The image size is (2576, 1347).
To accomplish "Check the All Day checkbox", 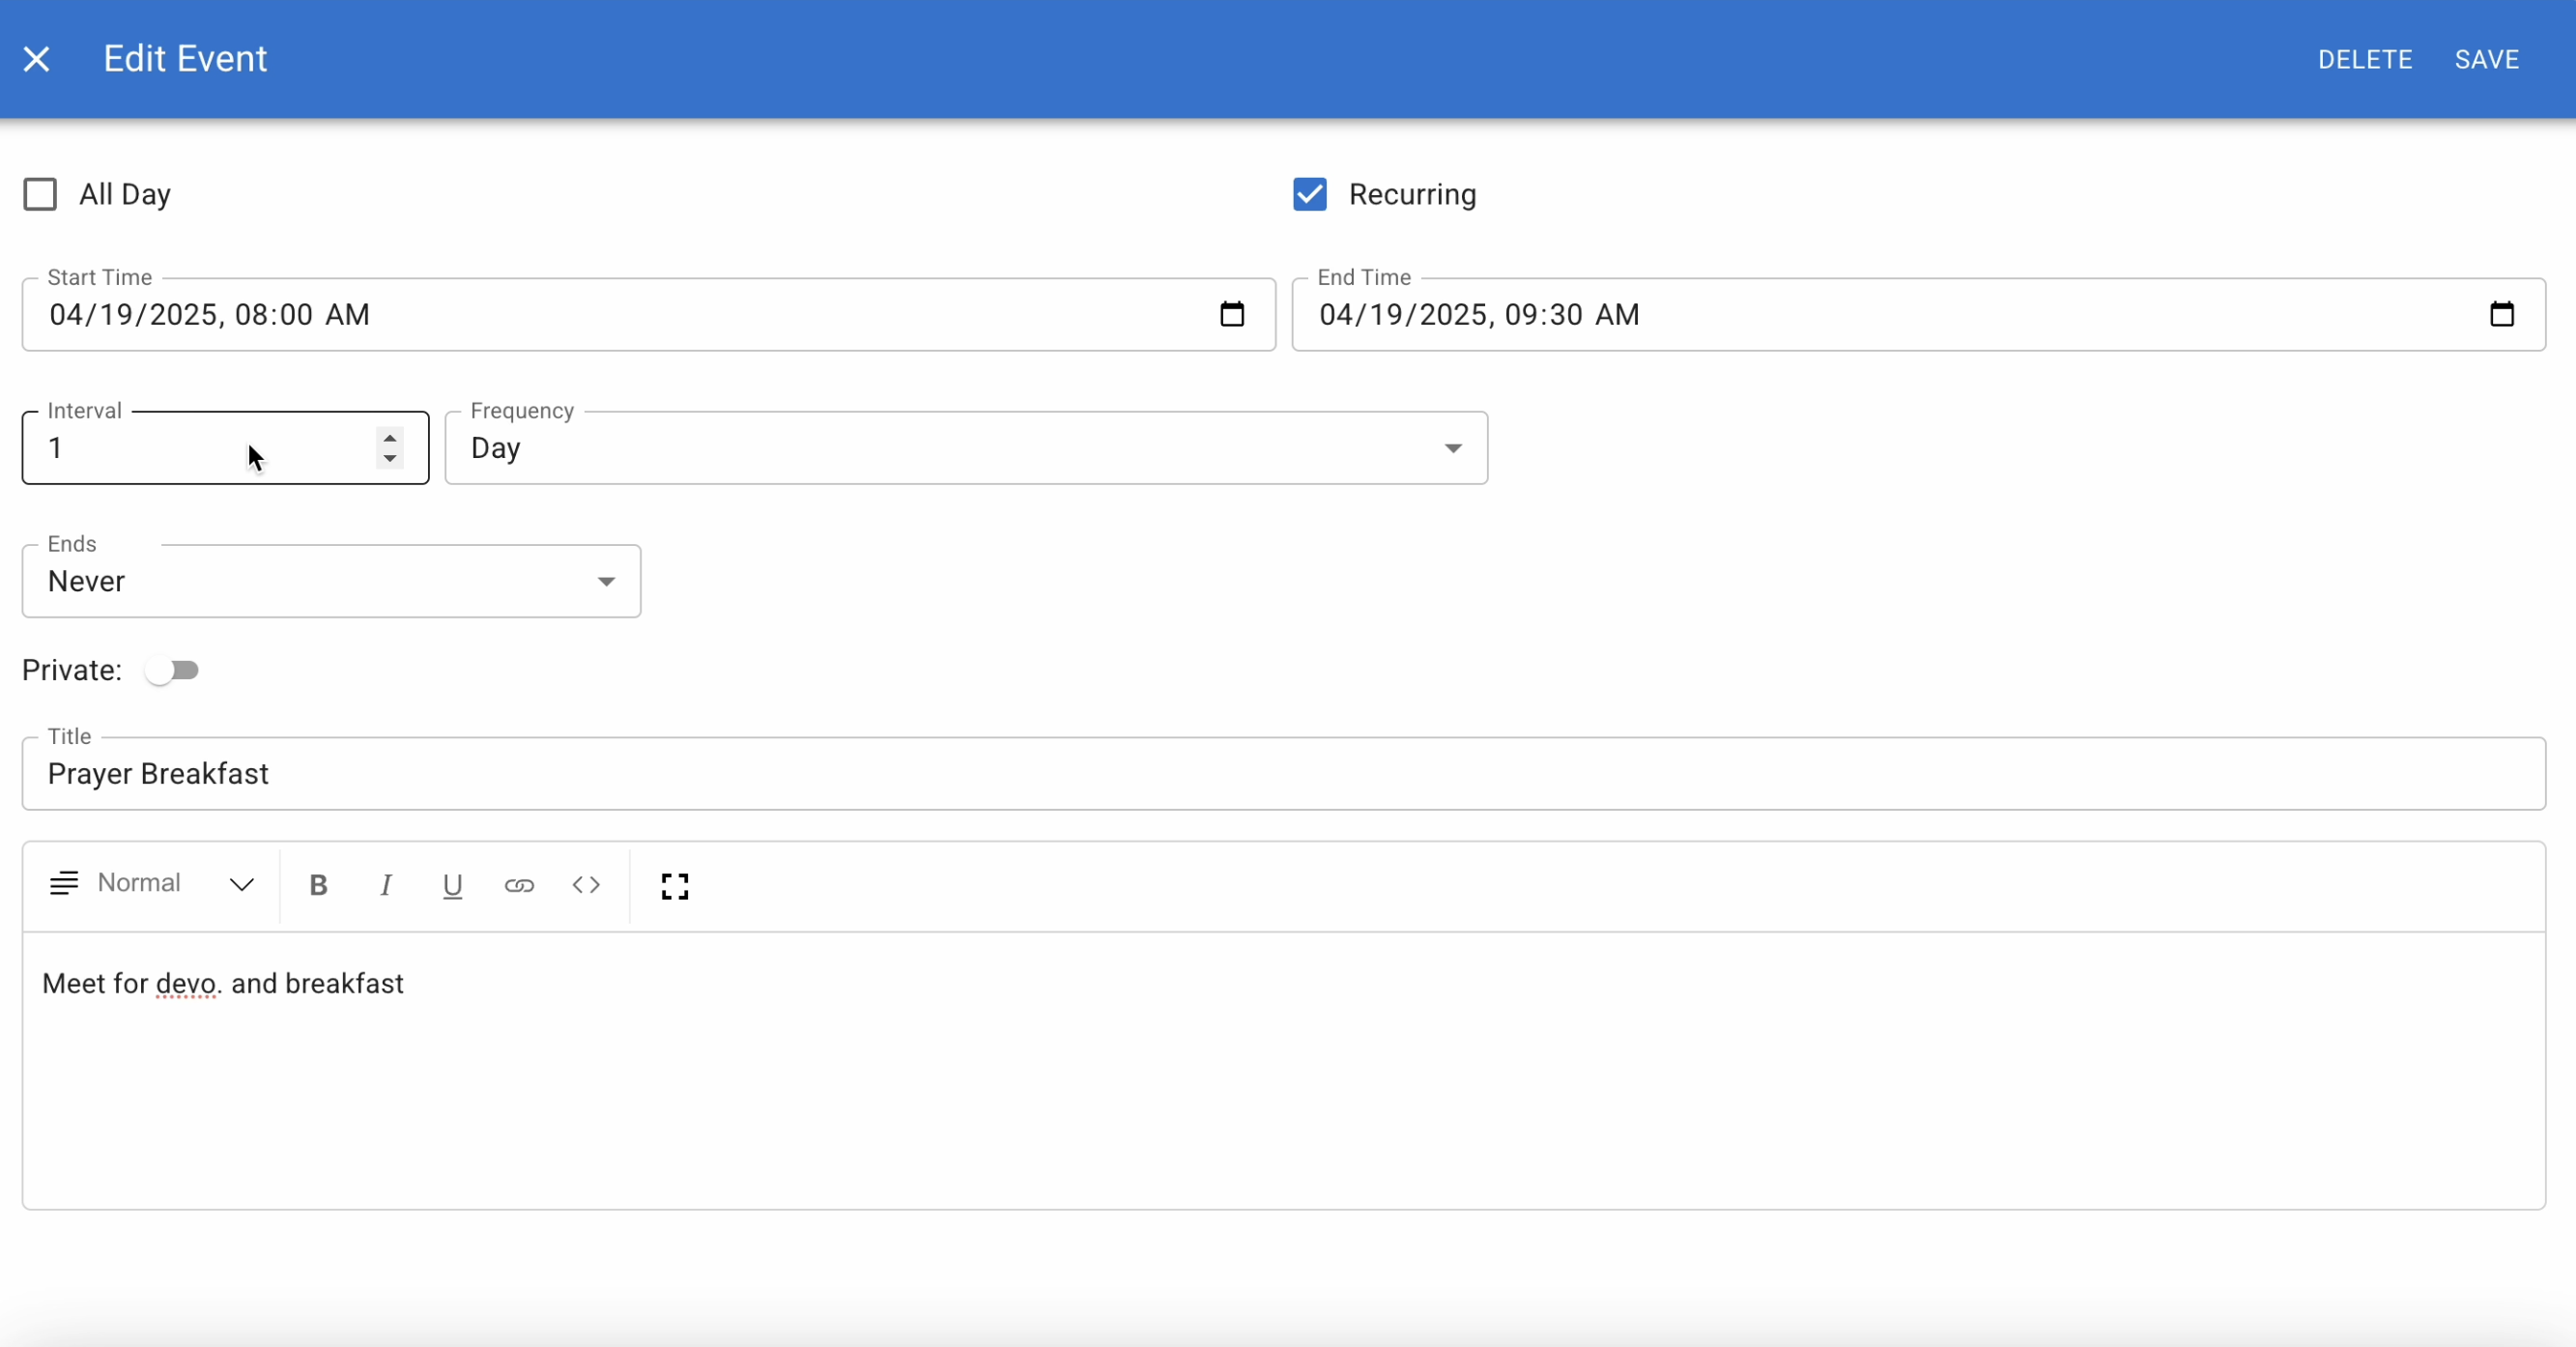I will [x=40, y=194].
